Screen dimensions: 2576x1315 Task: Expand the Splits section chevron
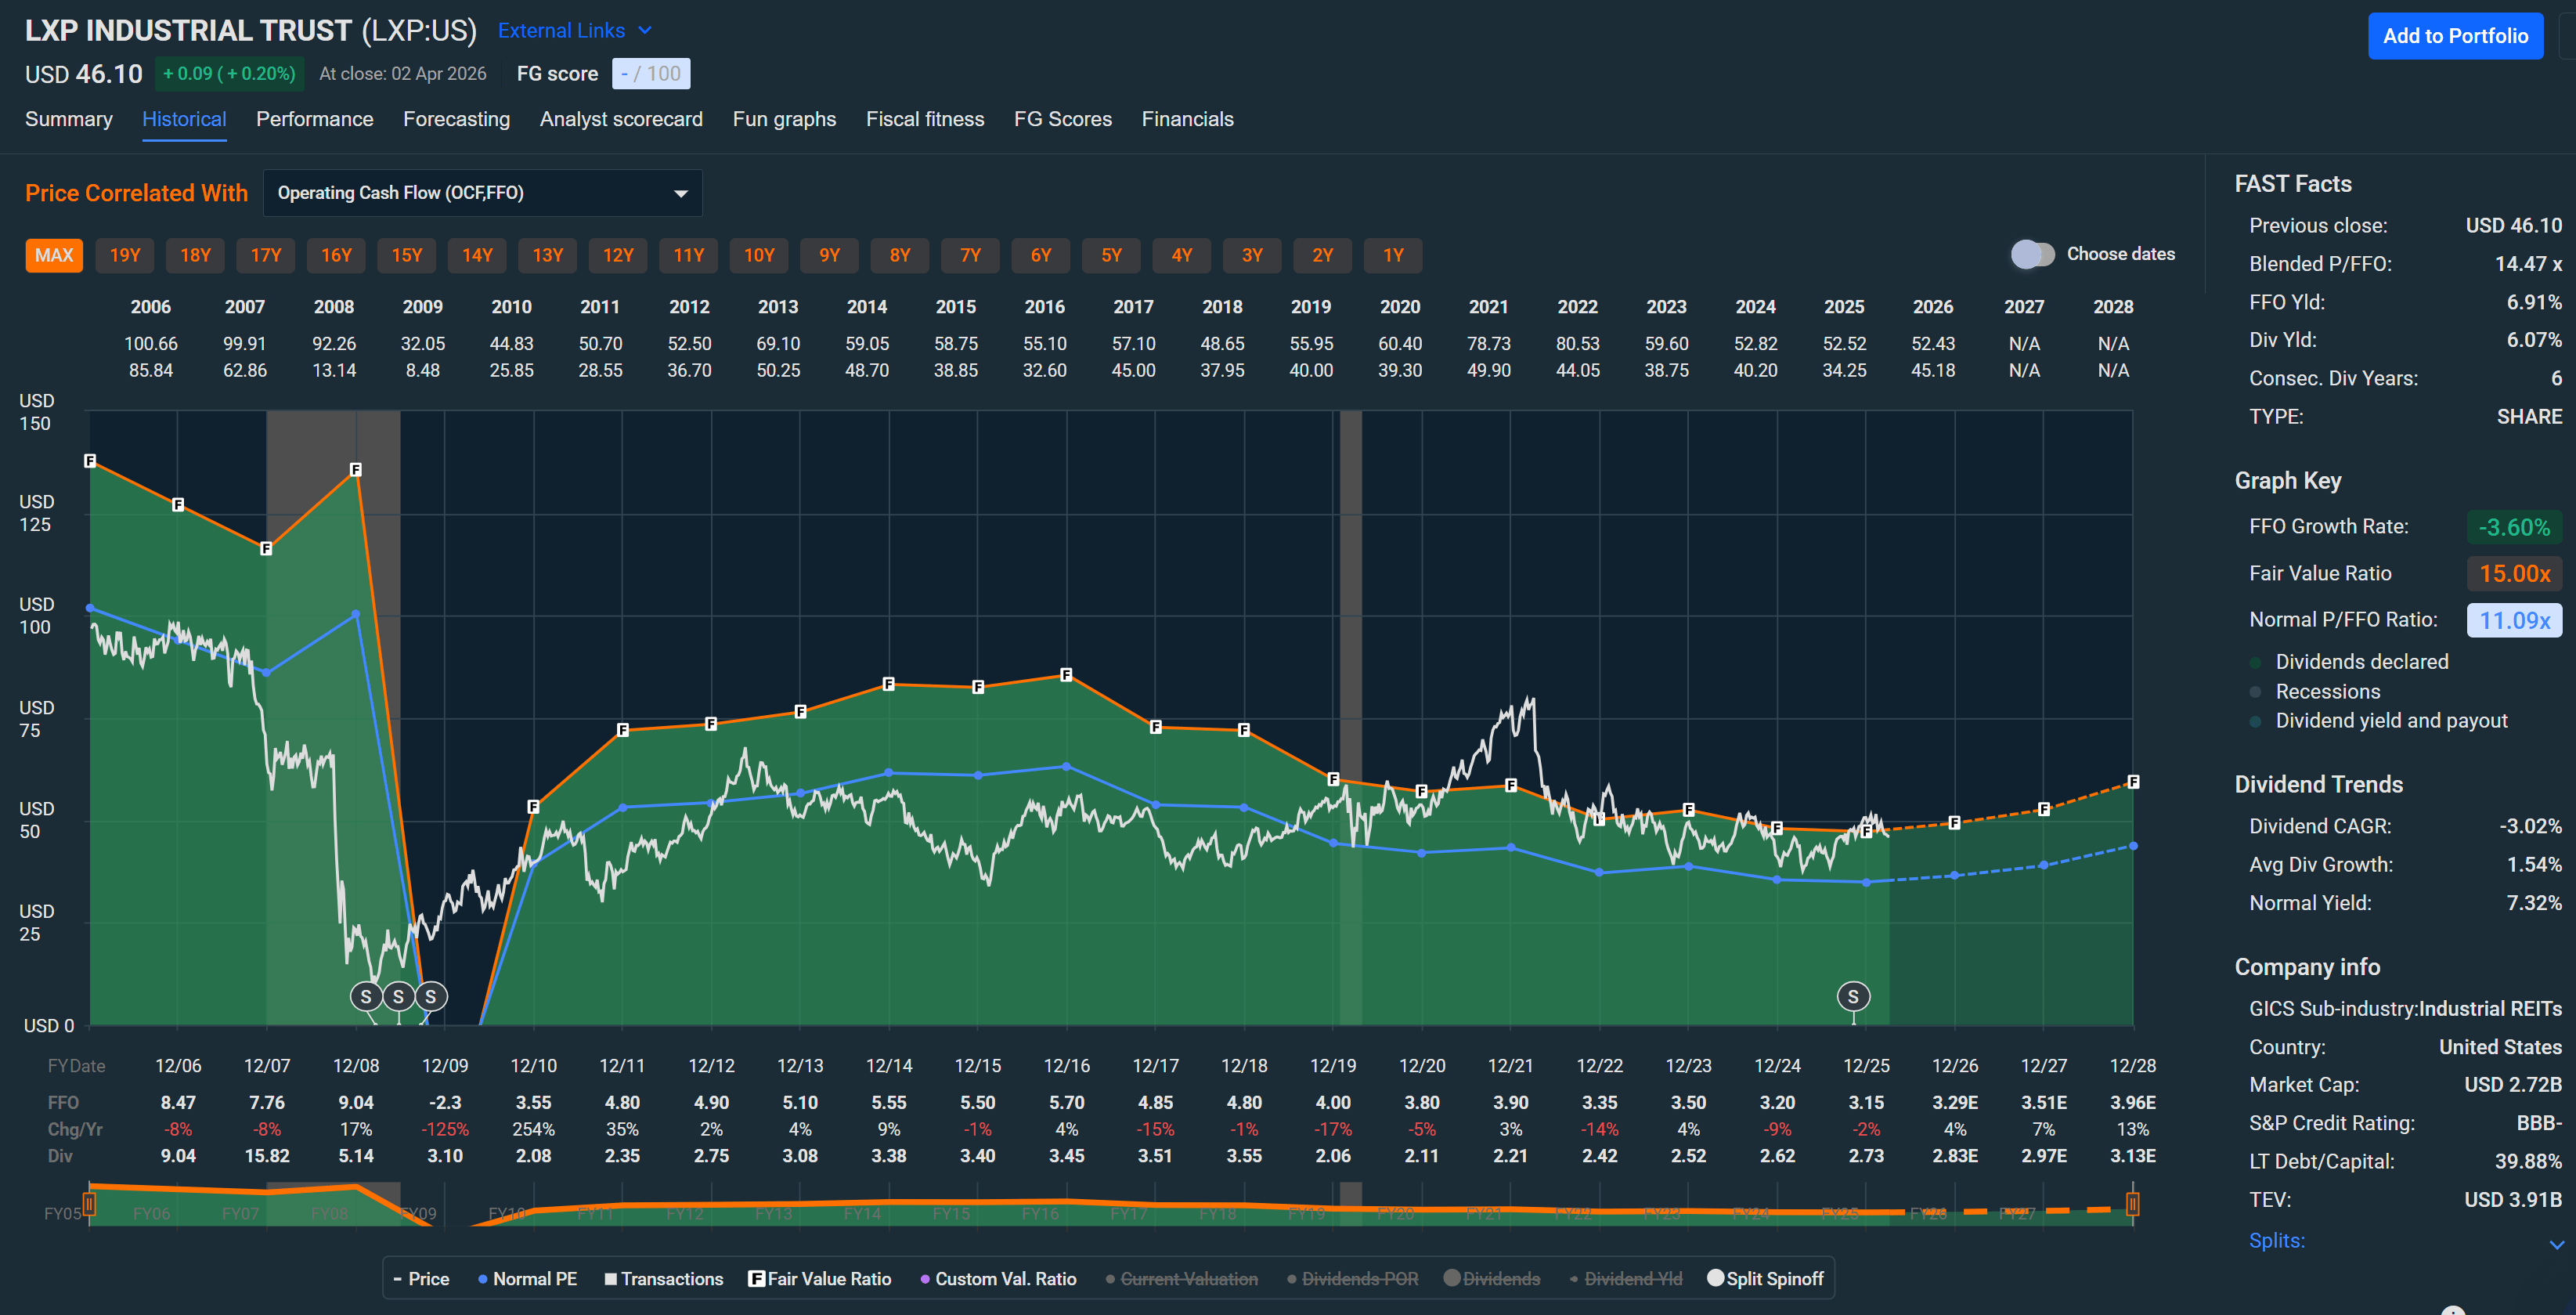(x=2556, y=1244)
